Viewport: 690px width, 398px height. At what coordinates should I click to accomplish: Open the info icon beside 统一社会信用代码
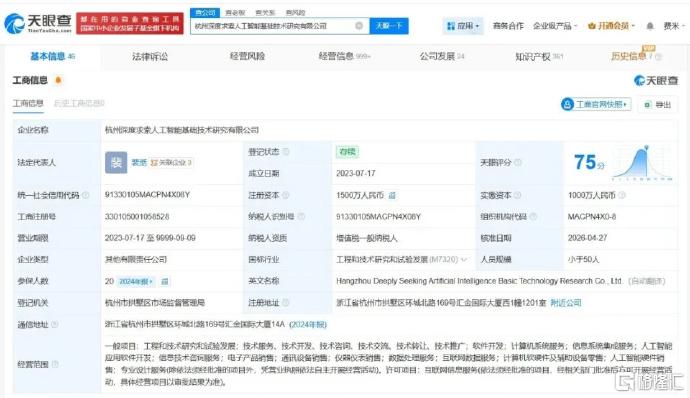pos(86,195)
